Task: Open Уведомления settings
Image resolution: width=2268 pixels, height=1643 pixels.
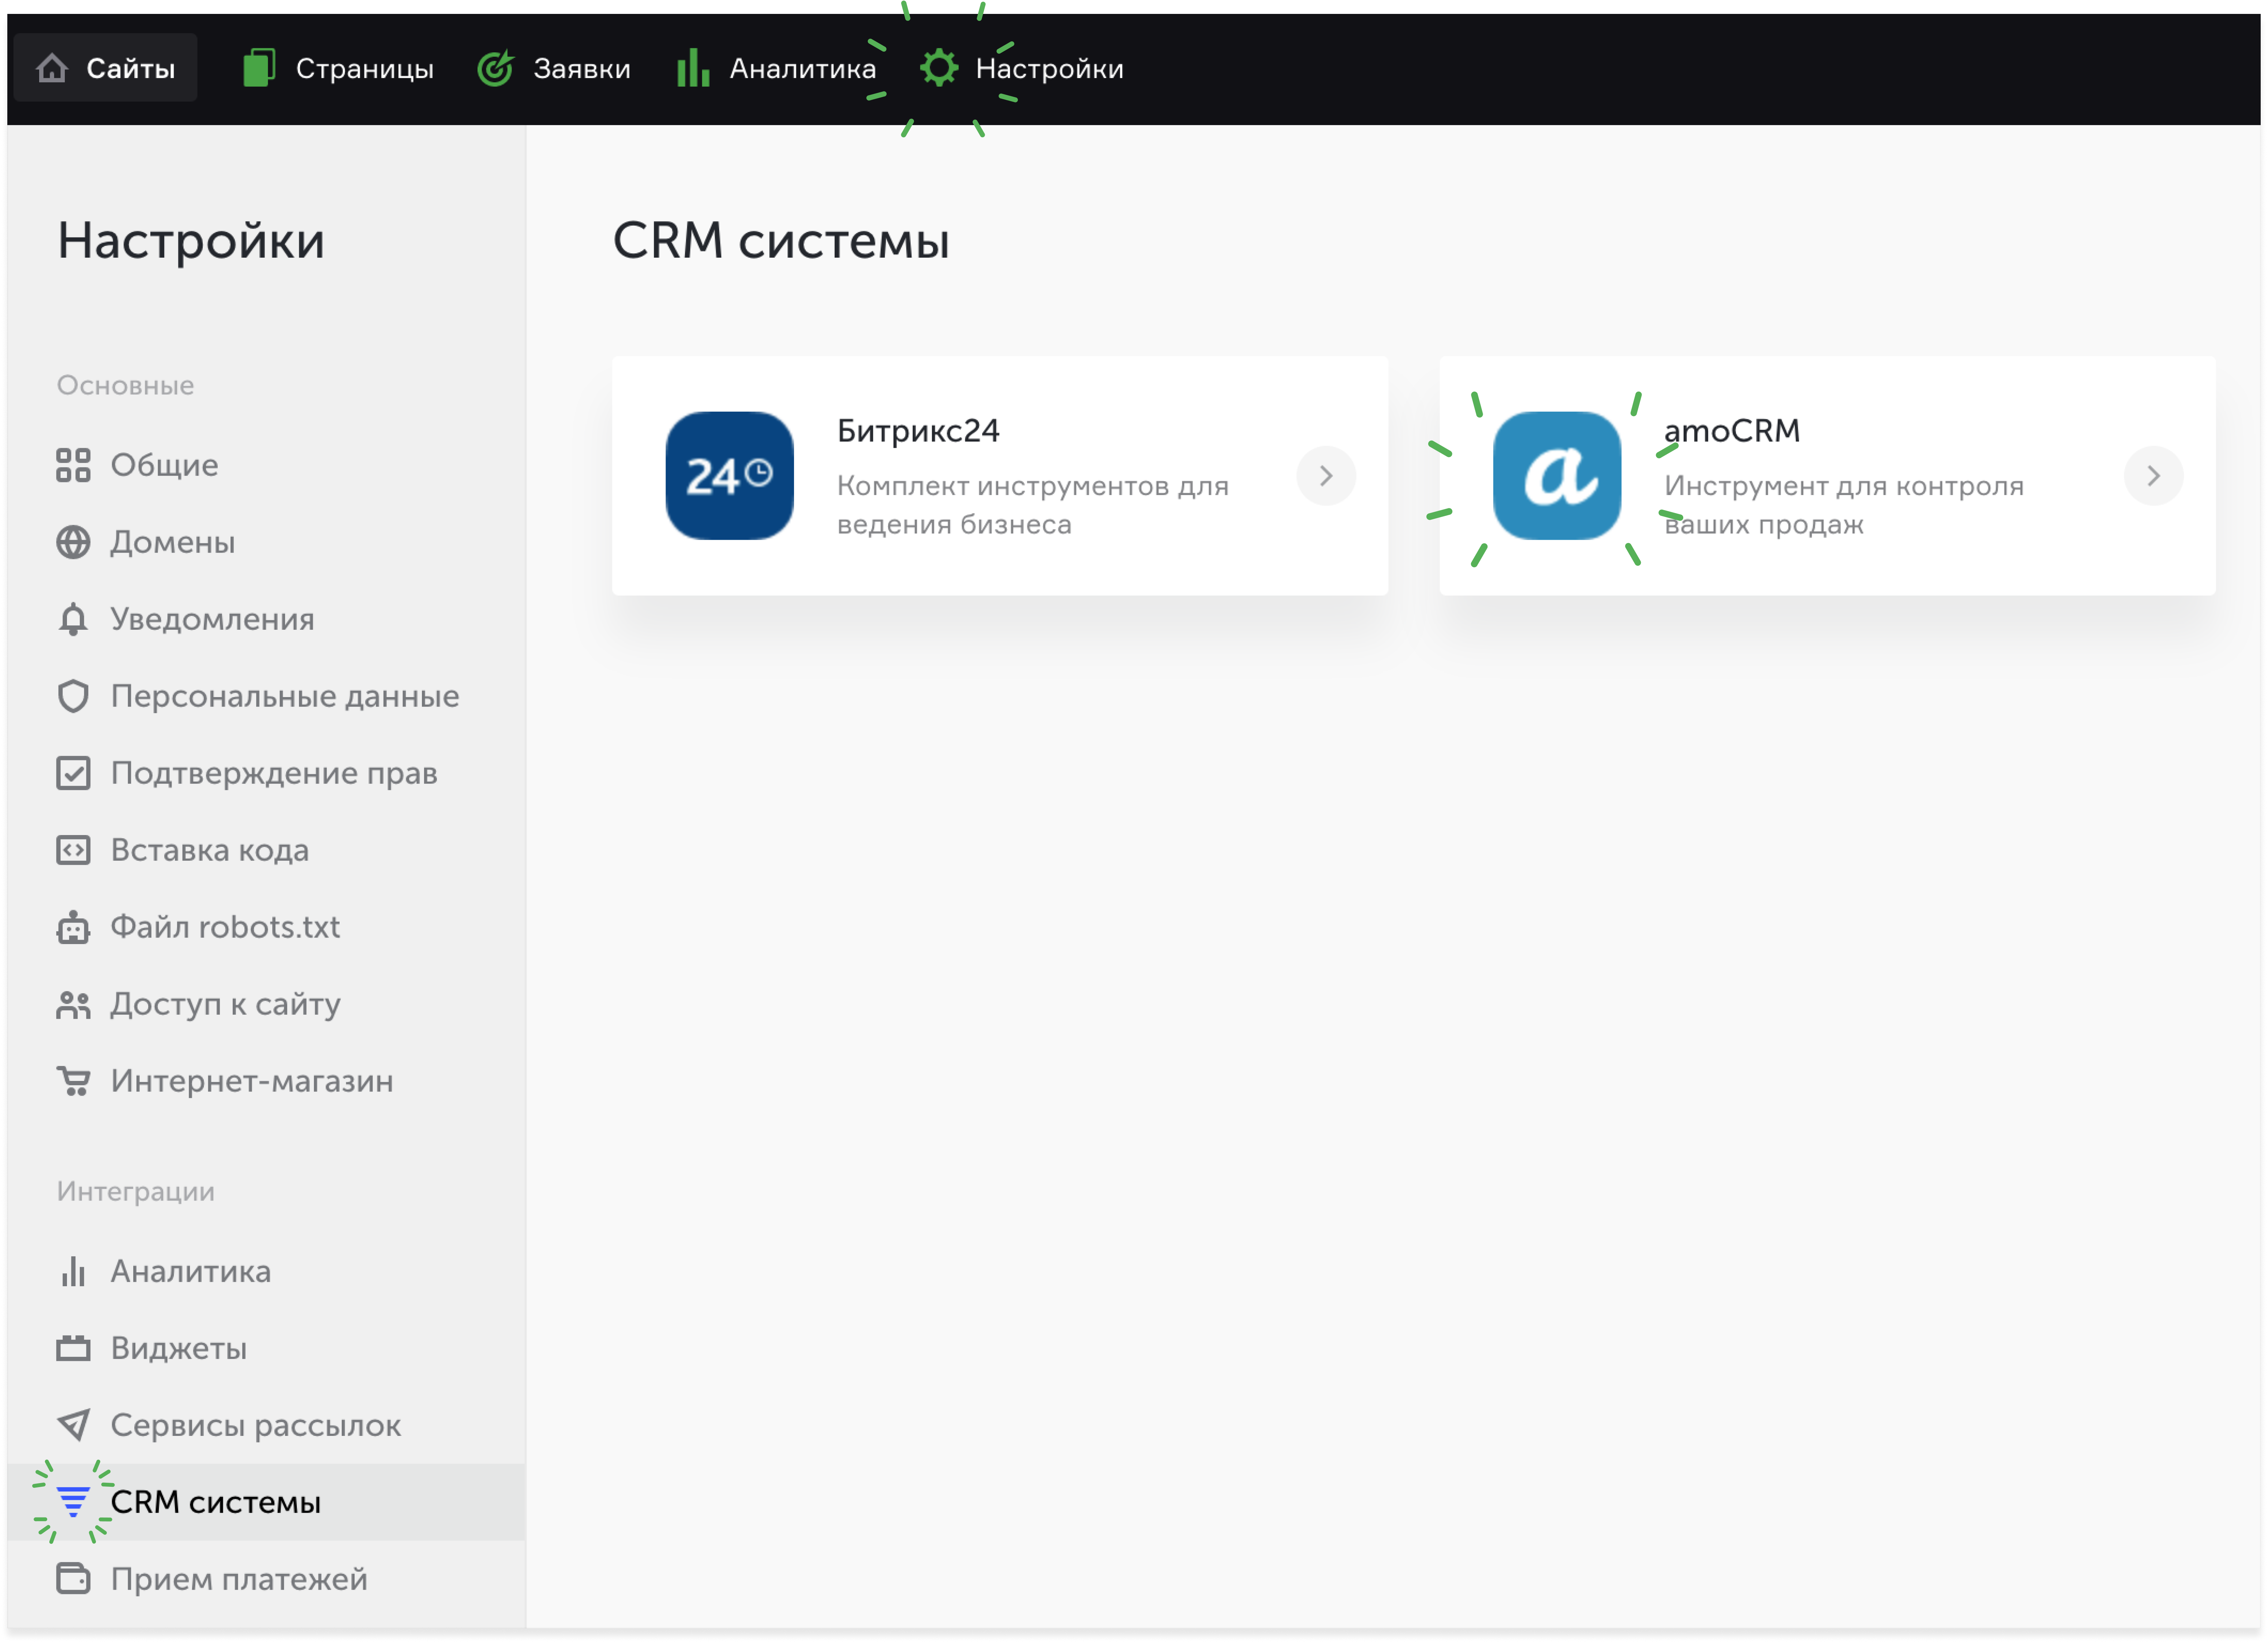Action: (266, 619)
